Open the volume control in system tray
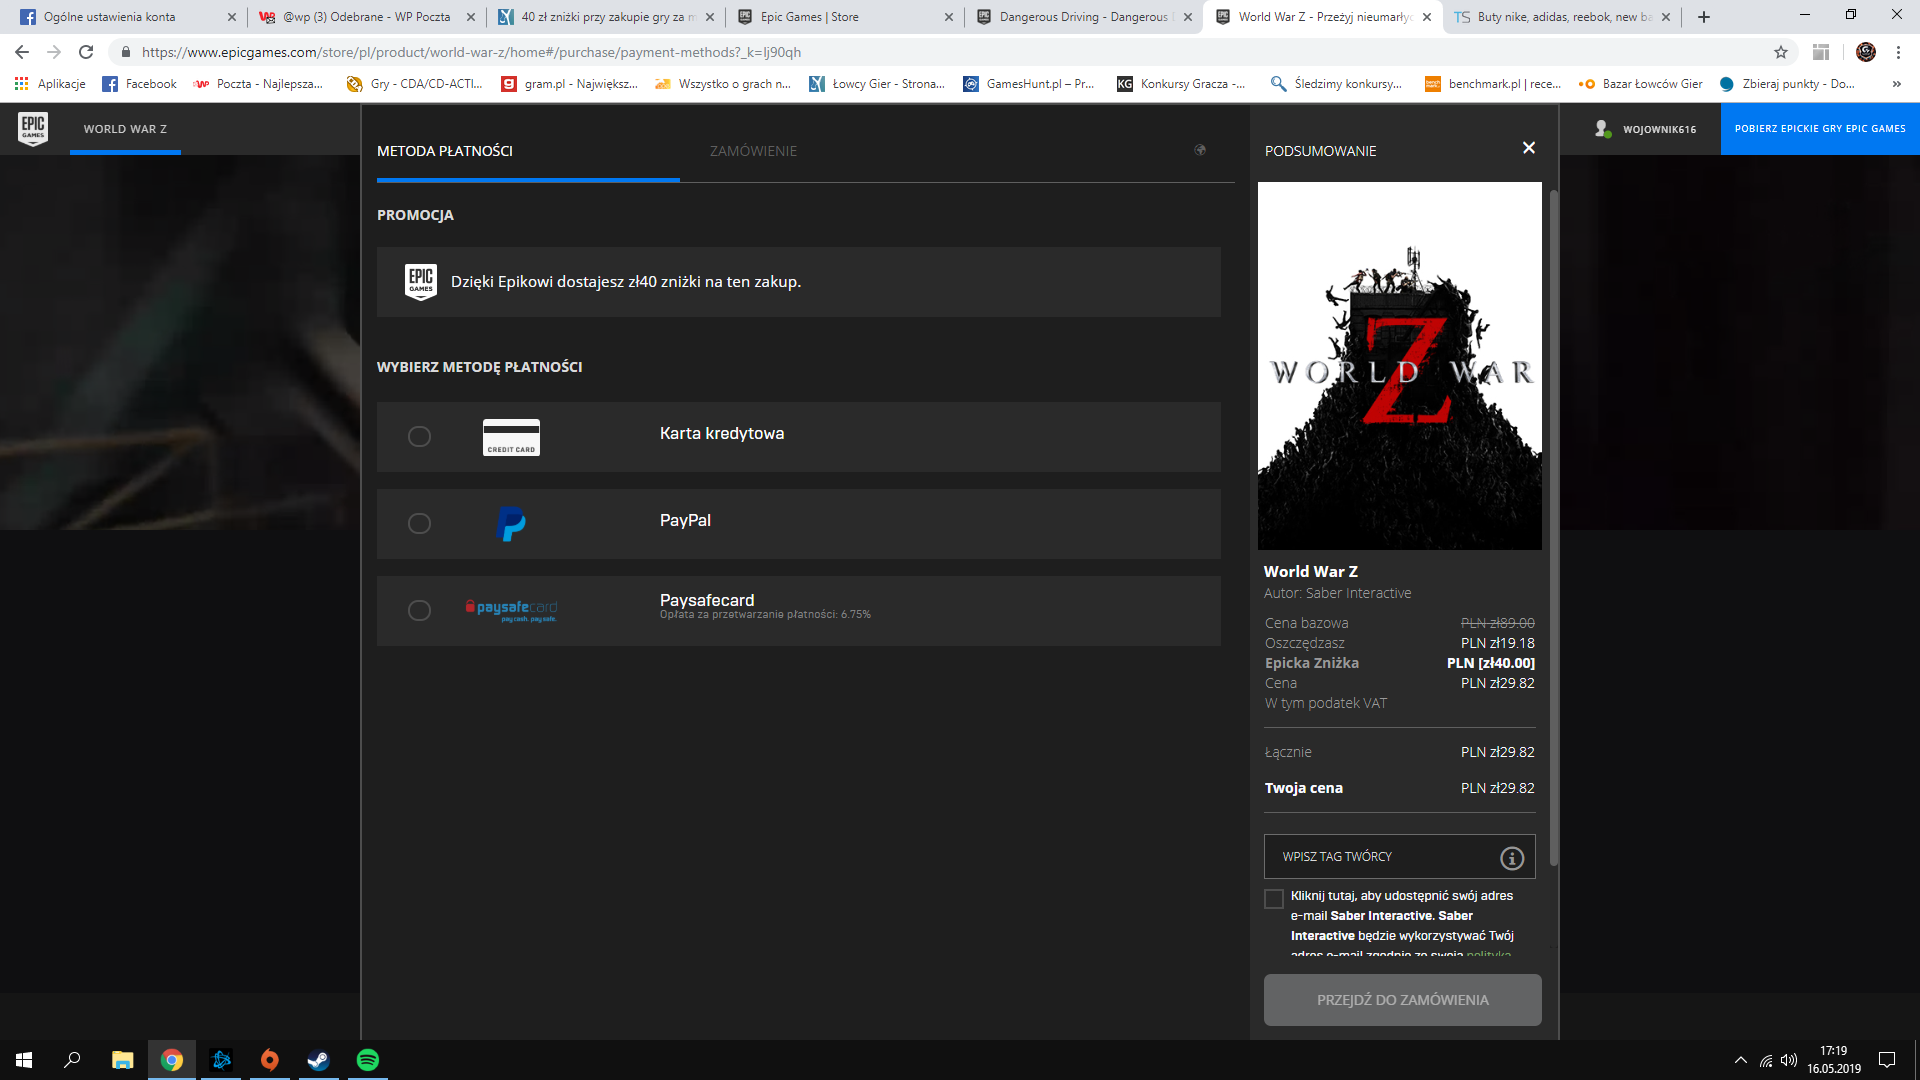This screenshot has width=1920, height=1080. 1789,1060
